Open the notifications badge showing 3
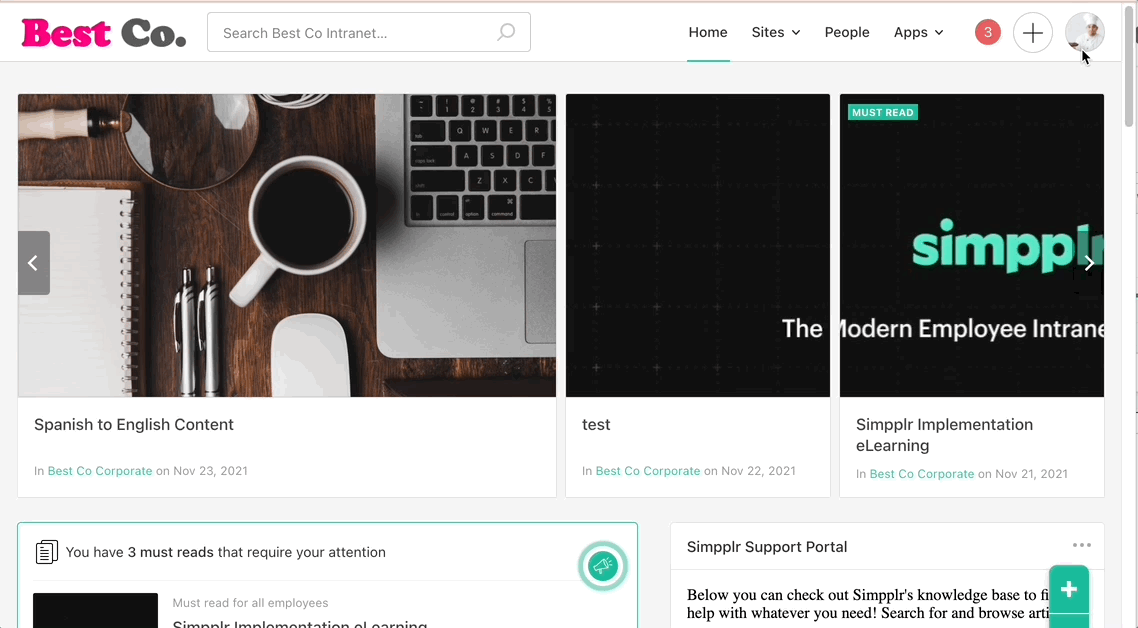The width and height of the screenshot is (1138, 628). coord(987,32)
